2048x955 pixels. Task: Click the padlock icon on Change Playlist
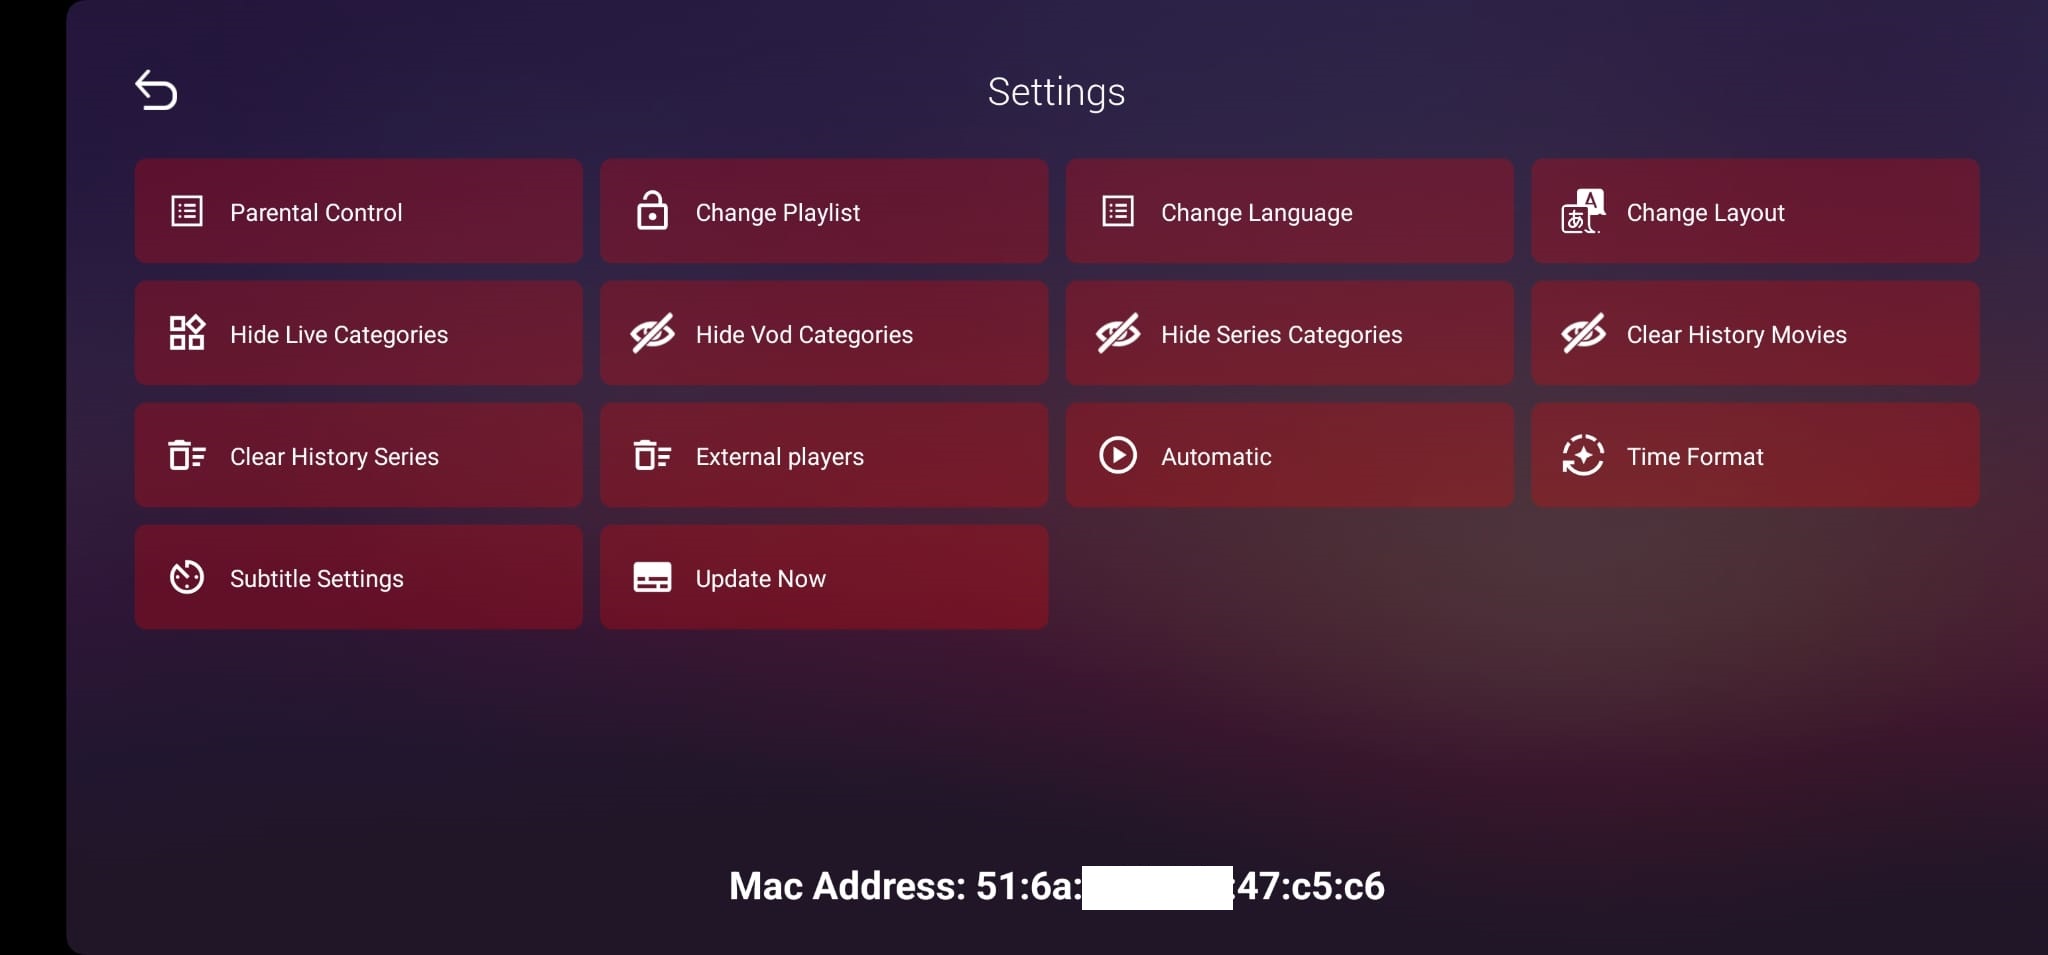(x=652, y=211)
